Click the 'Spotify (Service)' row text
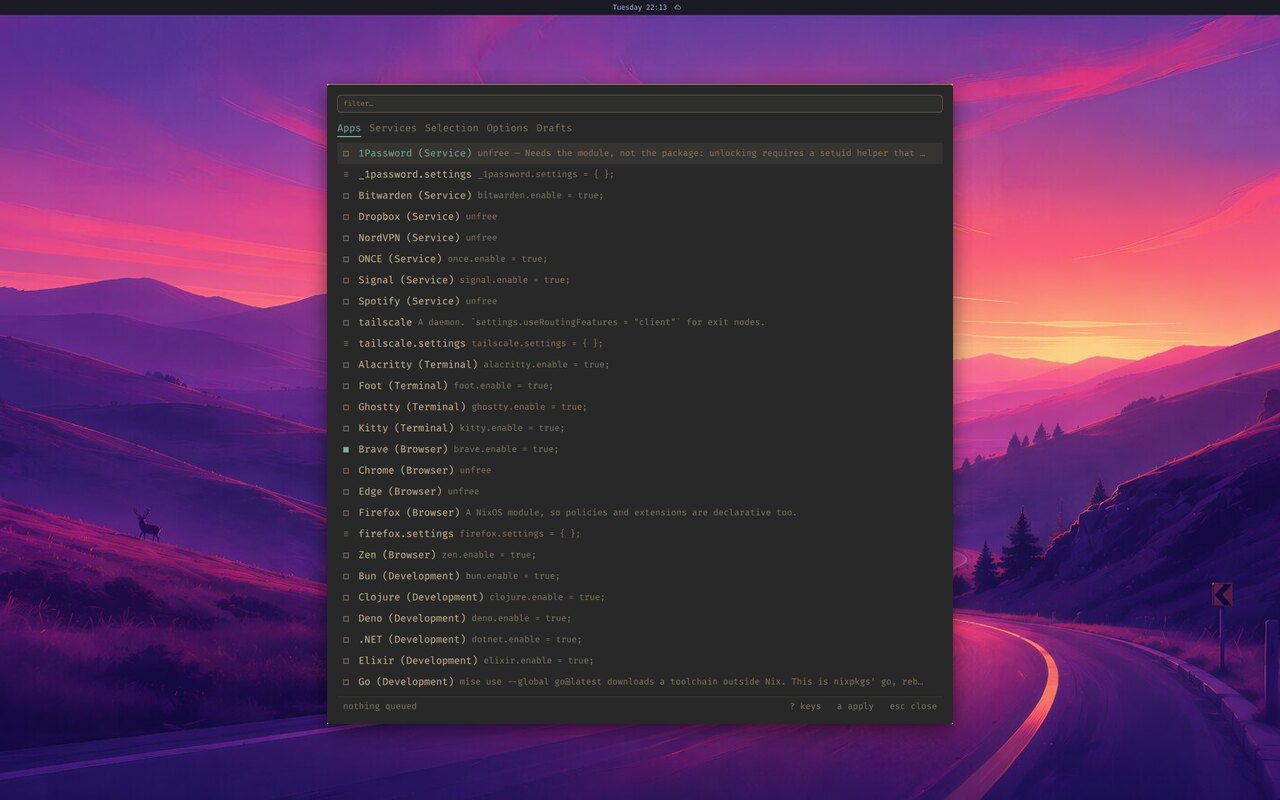This screenshot has height=800, width=1280. click(410, 301)
